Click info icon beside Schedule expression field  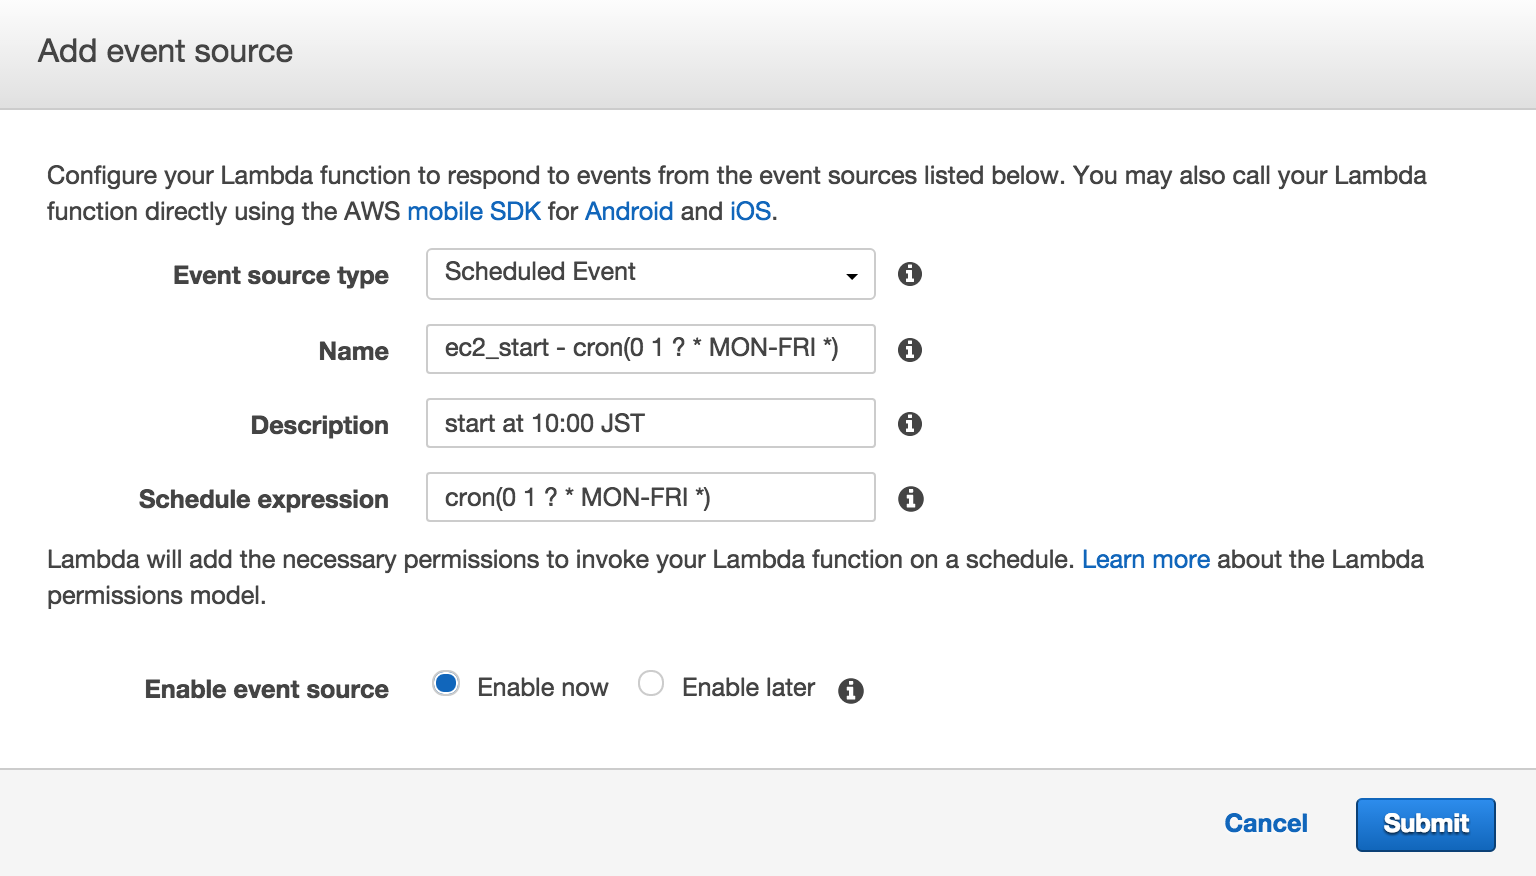(x=910, y=499)
